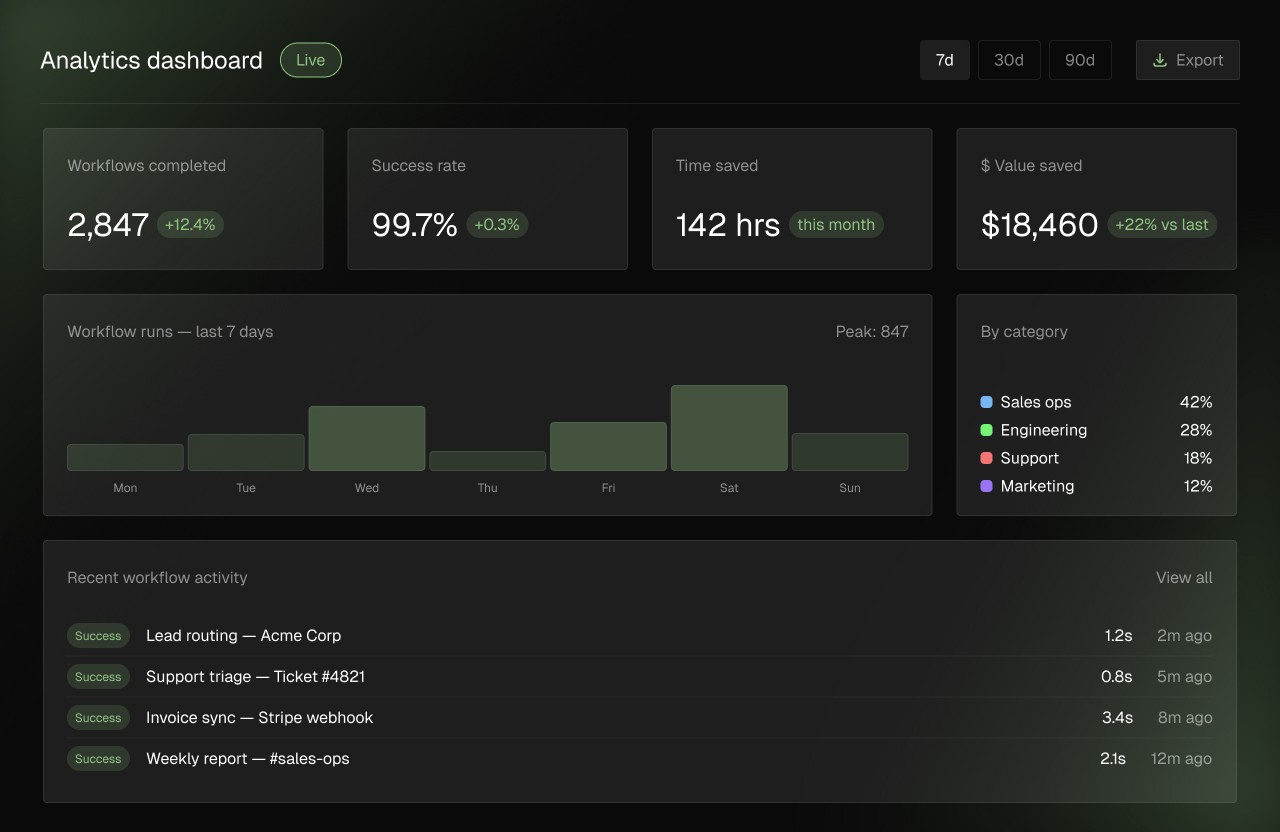
Task: Select the 7d time range tab
Action: tap(945, 60)
